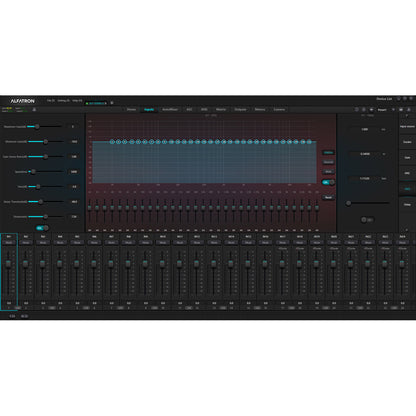The width and height of the screenshot is (416, 416).
Task: Adjust the Noise Threshold slider
Action: click(45, 202)
